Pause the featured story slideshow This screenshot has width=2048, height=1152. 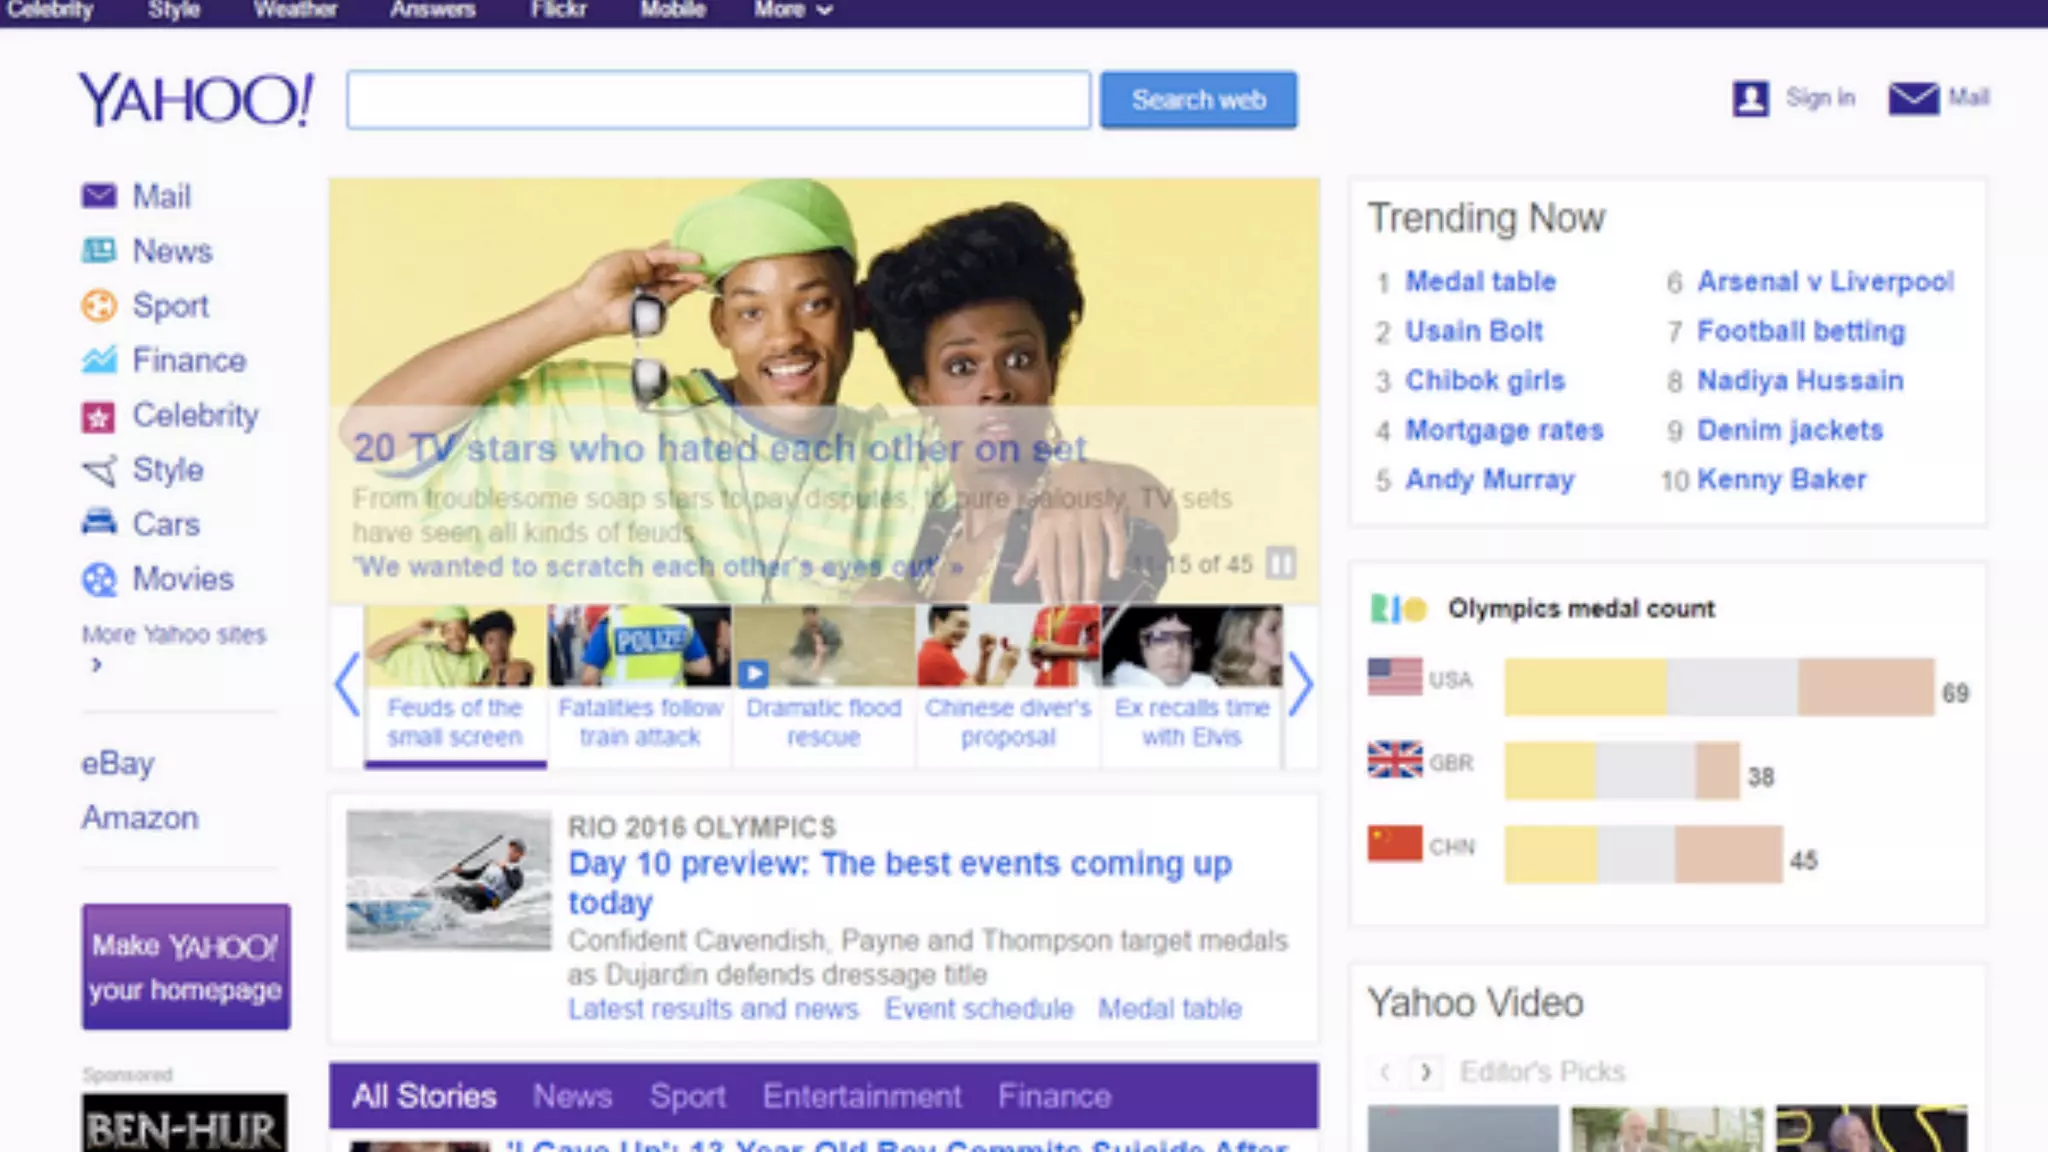click(x=1280, y=564)
